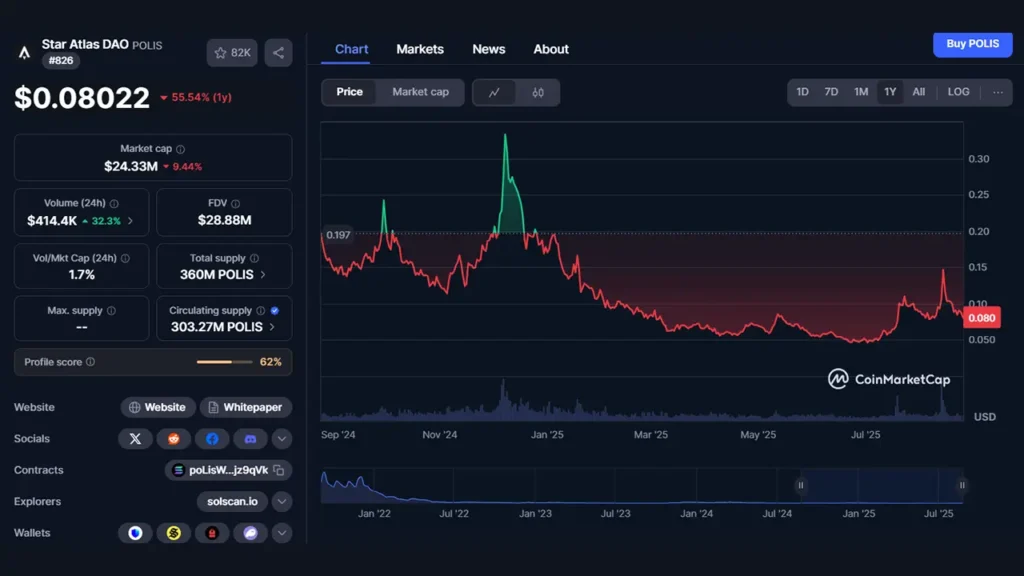This screenshot has height=576, width=1024.
Task: Open the Whitepaper link
Action: 246,408
